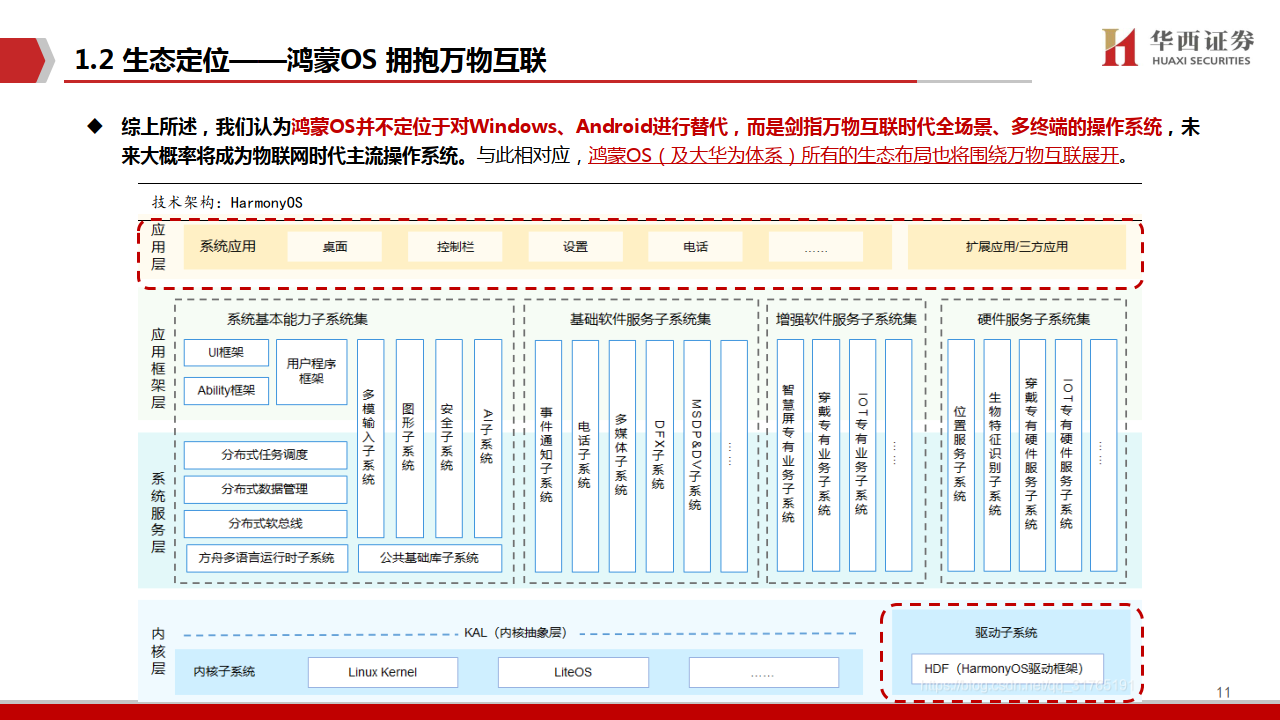
Task: Click the 事件通知子系统 column
Action: [548, 456]
